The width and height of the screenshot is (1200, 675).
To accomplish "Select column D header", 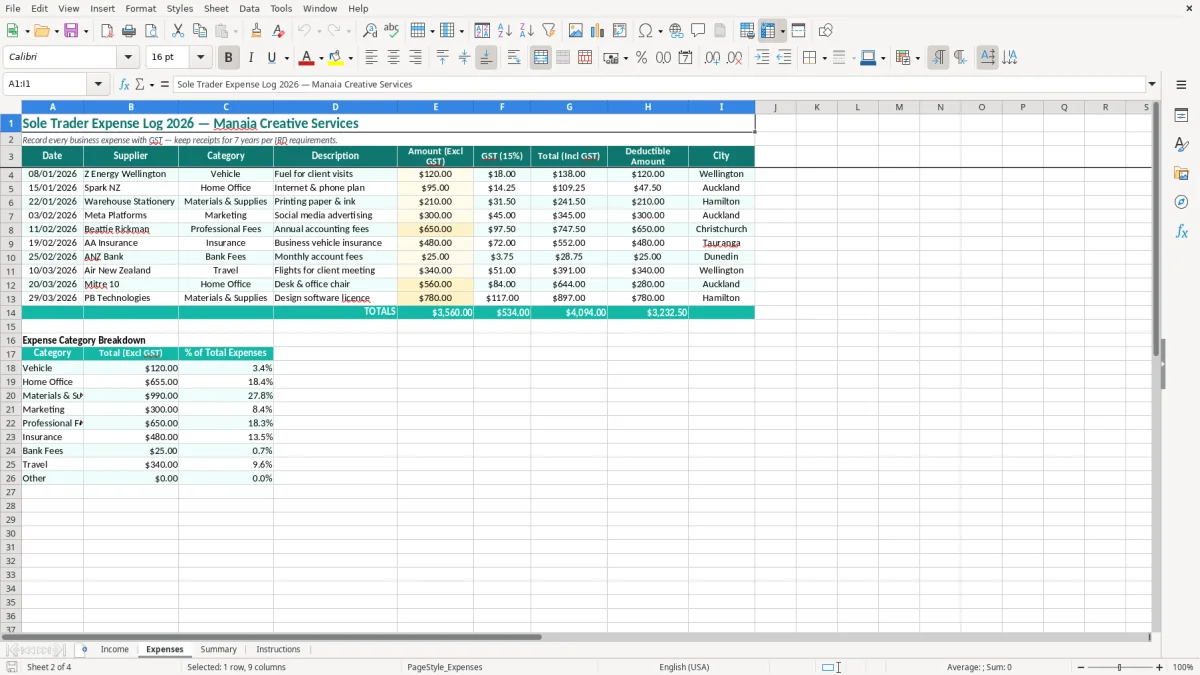I will point(335,107).
